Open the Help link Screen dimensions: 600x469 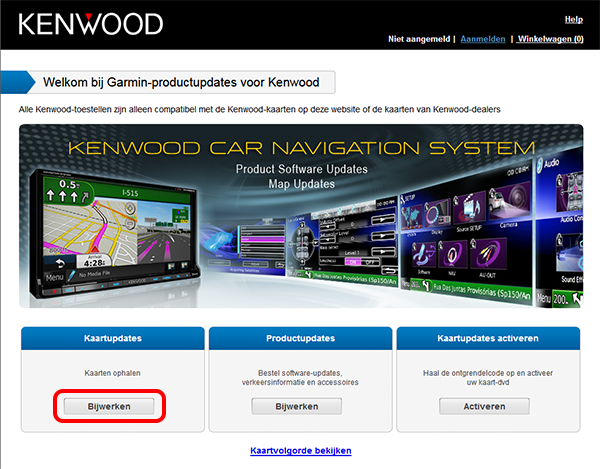pos(574,20)
